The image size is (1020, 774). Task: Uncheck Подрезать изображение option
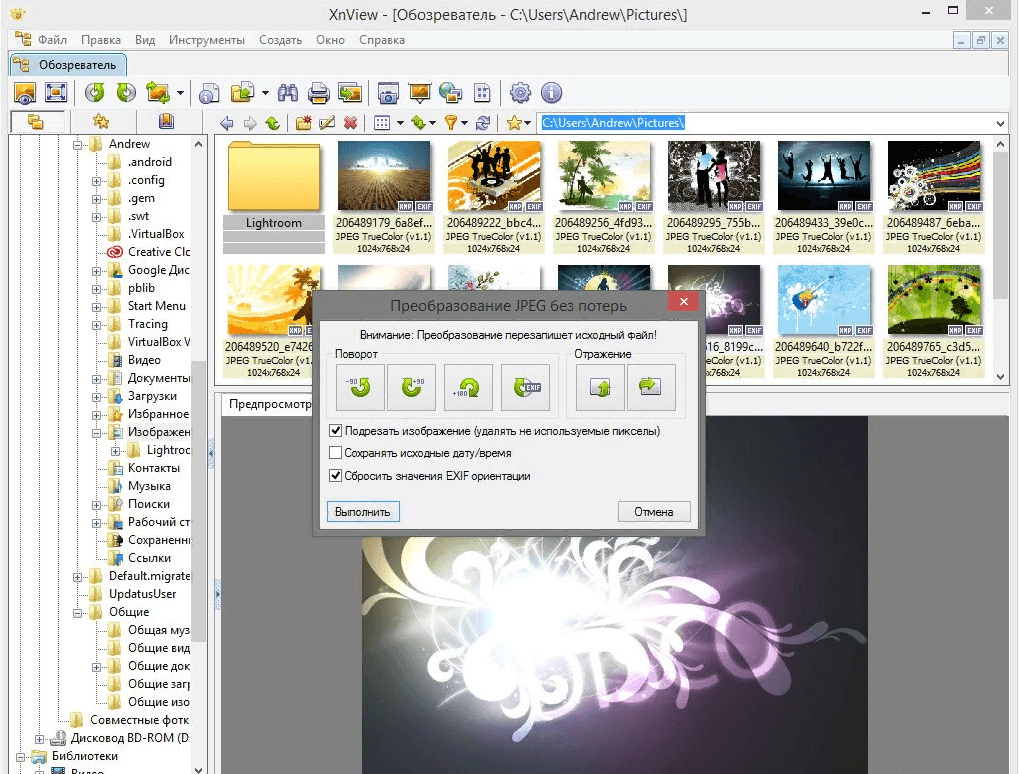tap(336, 431)
